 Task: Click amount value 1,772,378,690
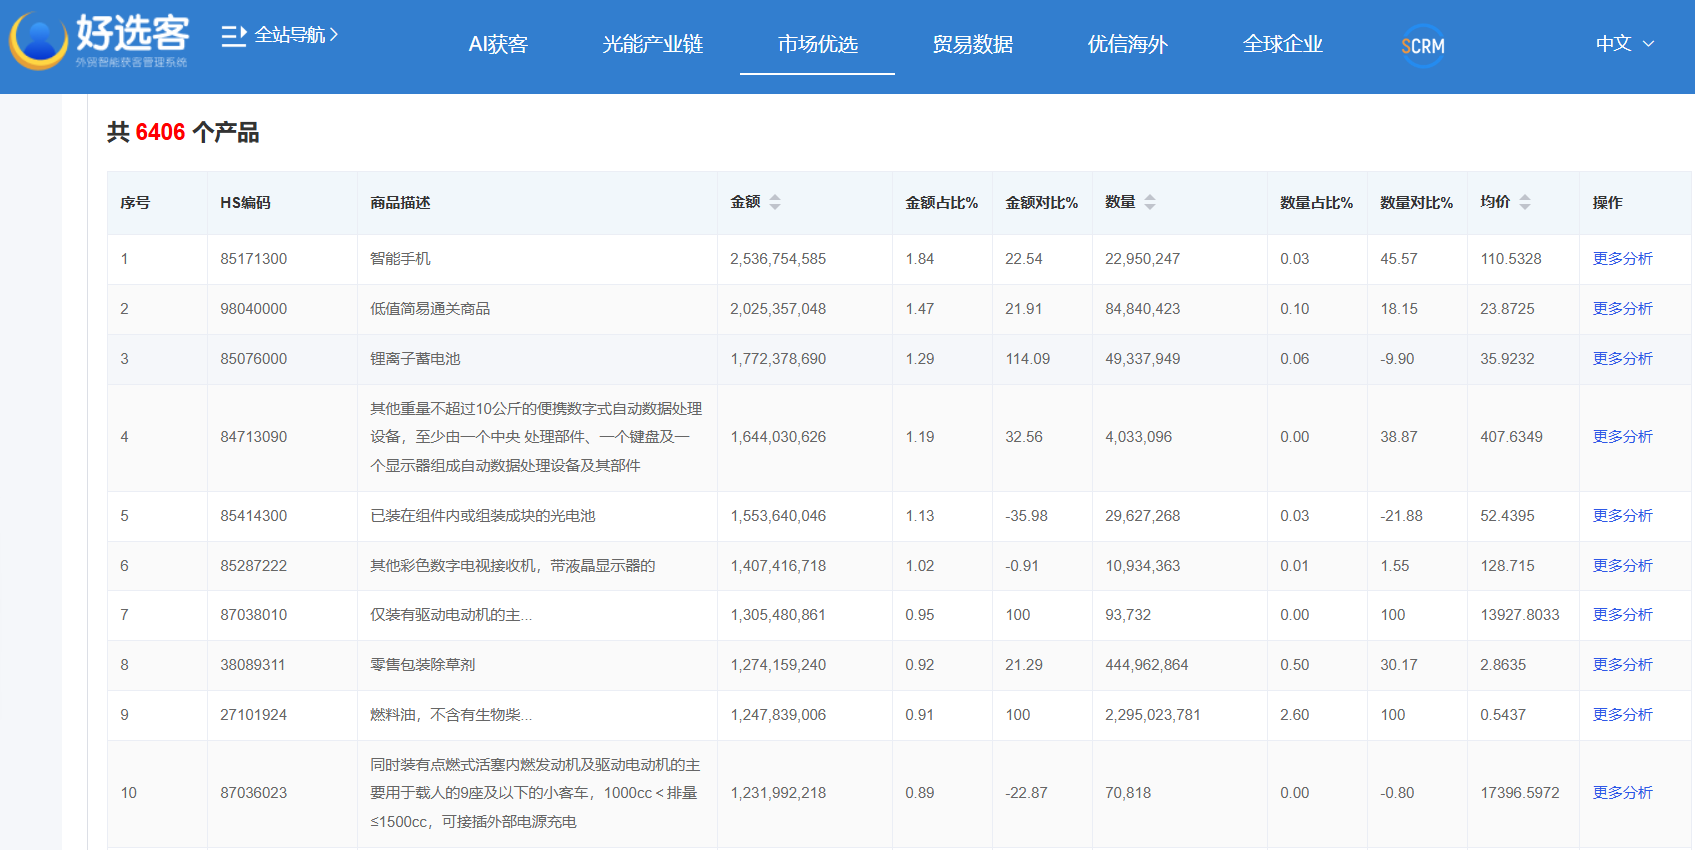[778, 359]
